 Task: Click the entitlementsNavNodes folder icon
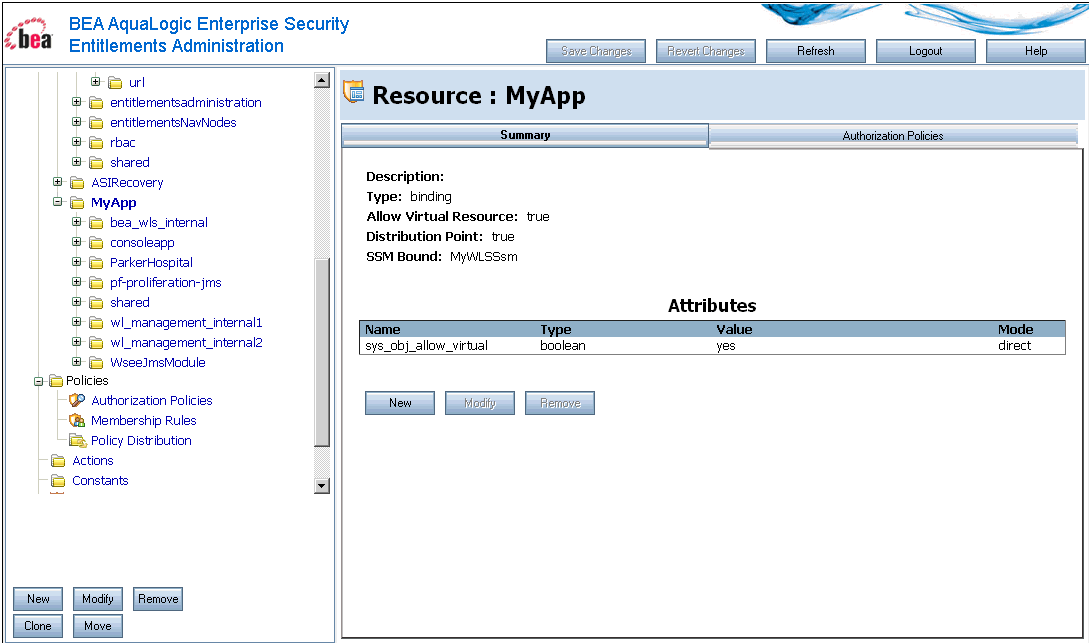pyautogui.click(x=96, y=123)
